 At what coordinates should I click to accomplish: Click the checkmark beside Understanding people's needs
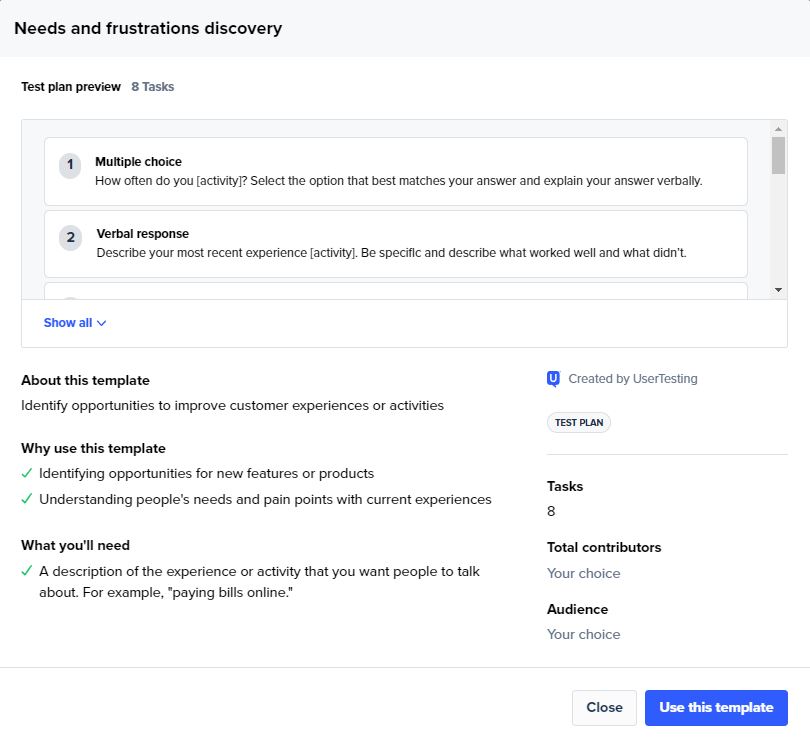pos(27,499)
